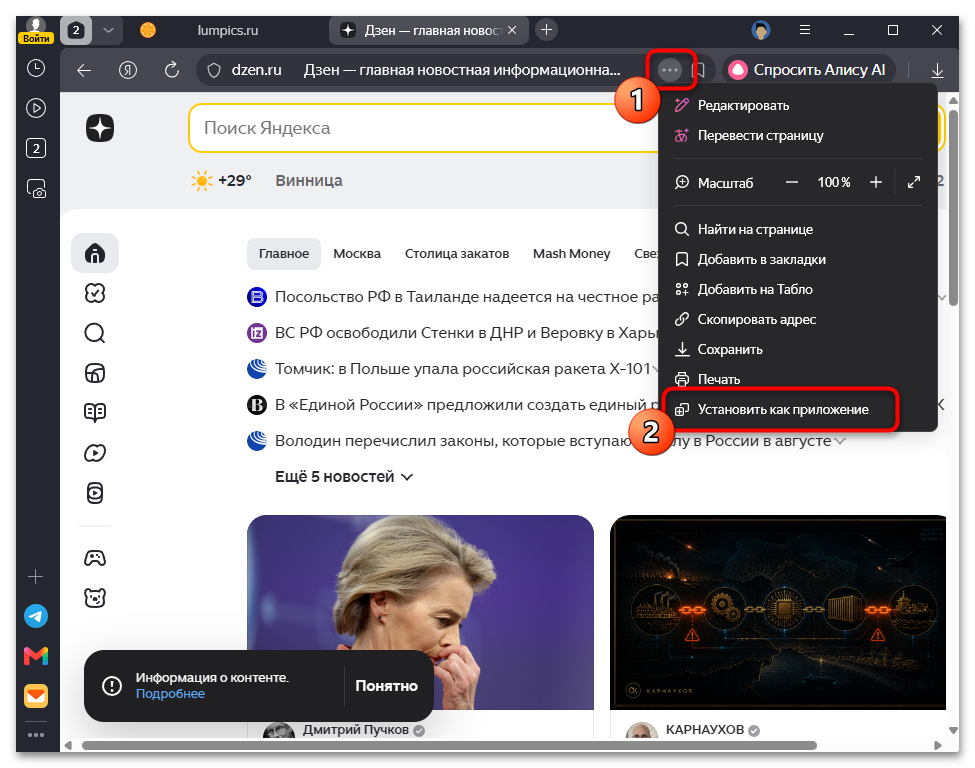This screenshot has width=975, height=768.
Task: Click the Винница location link
Action: coord(308,180)
